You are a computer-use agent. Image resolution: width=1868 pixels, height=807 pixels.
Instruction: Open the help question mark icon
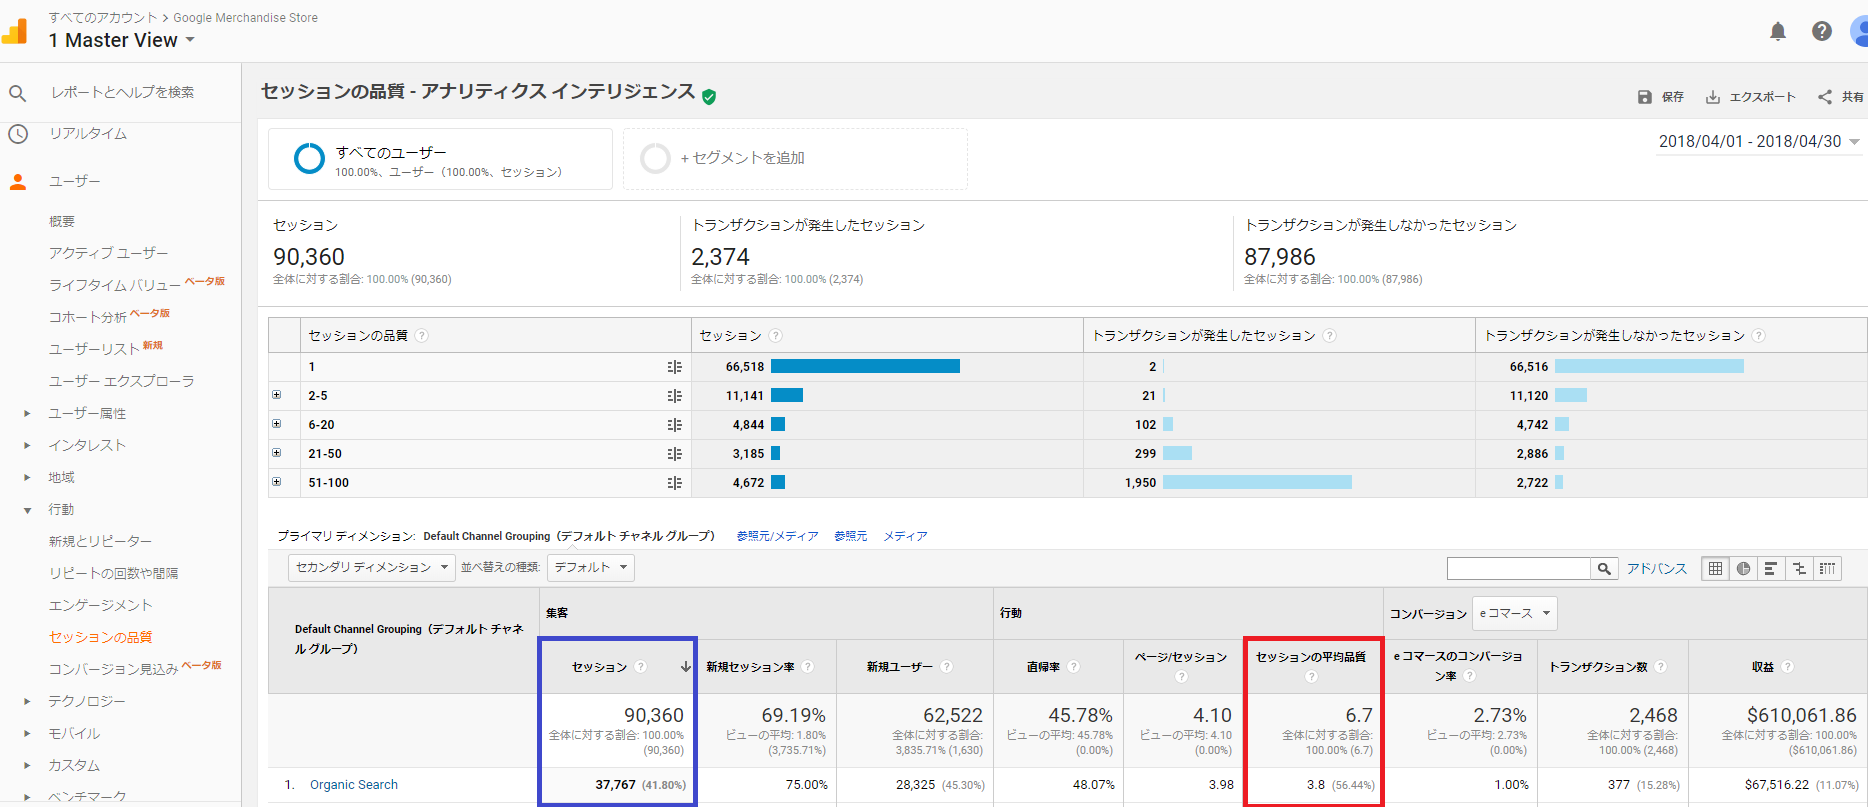coord(1822,31)
